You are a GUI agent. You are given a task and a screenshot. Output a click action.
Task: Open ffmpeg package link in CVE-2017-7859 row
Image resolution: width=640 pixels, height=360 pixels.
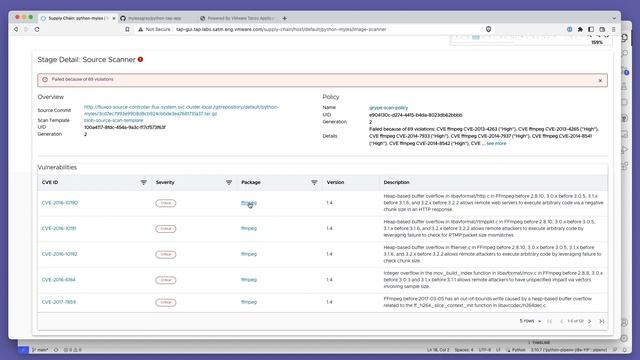[x=249, y=302]
